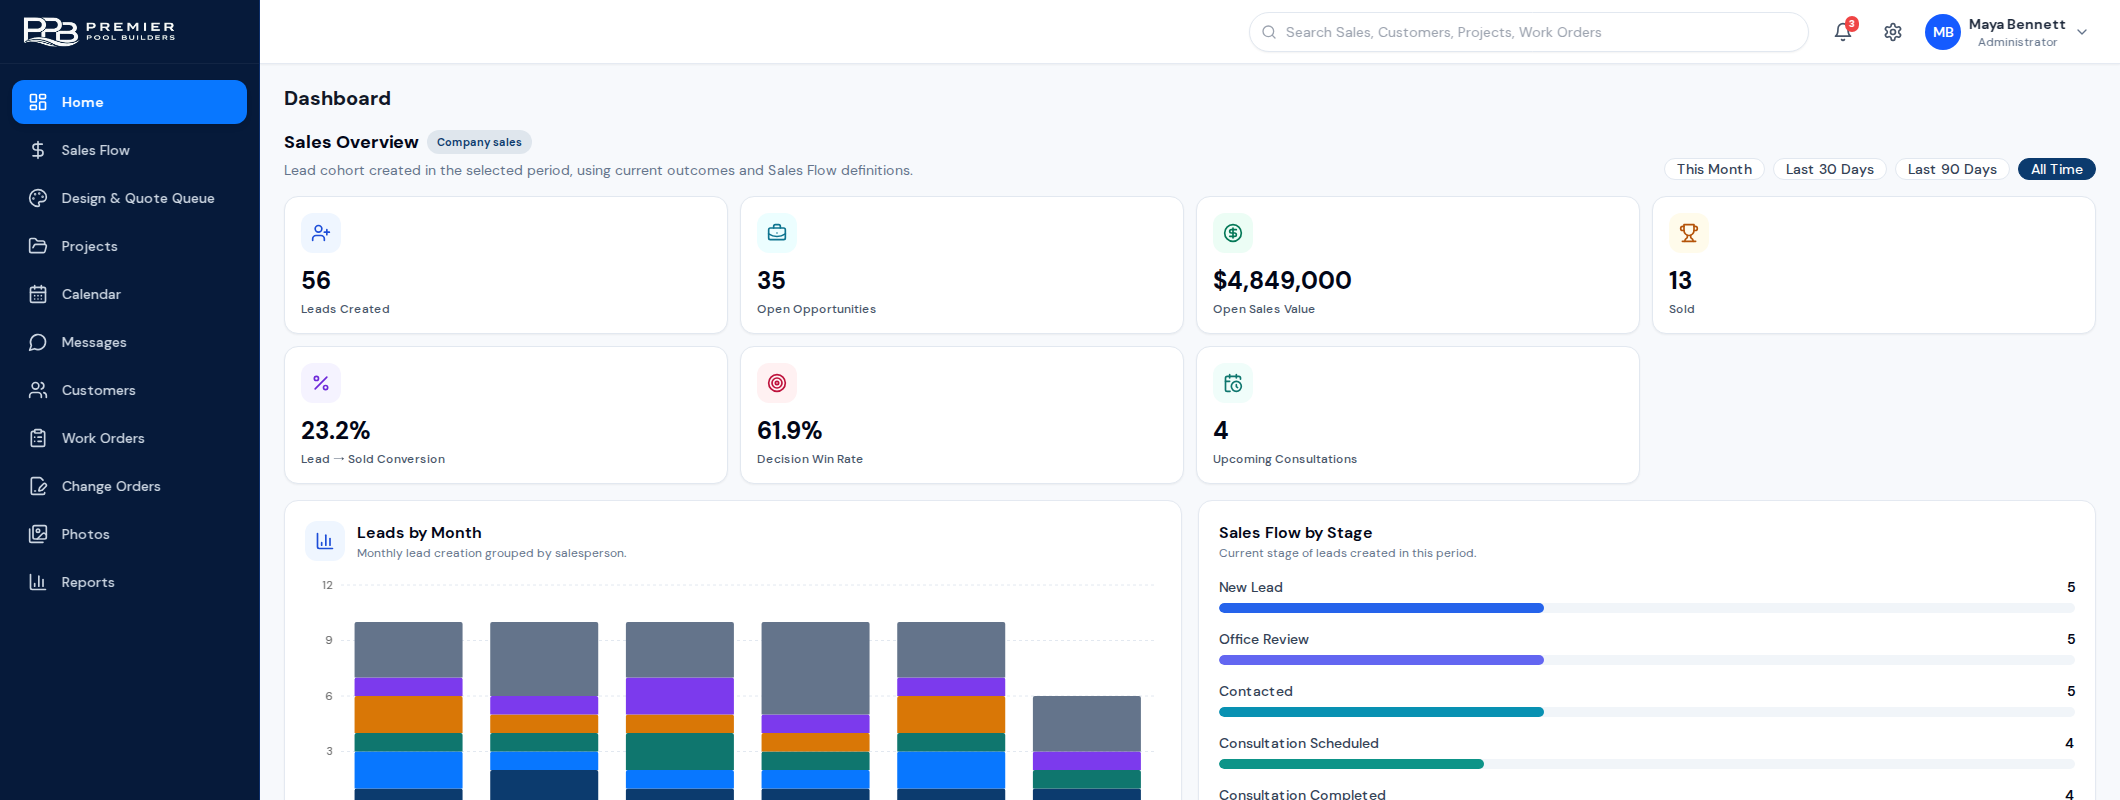Click the Sales Flow by Stage heading
The width and height of the screenshot is (2120, 800).
click(1295, 533)
